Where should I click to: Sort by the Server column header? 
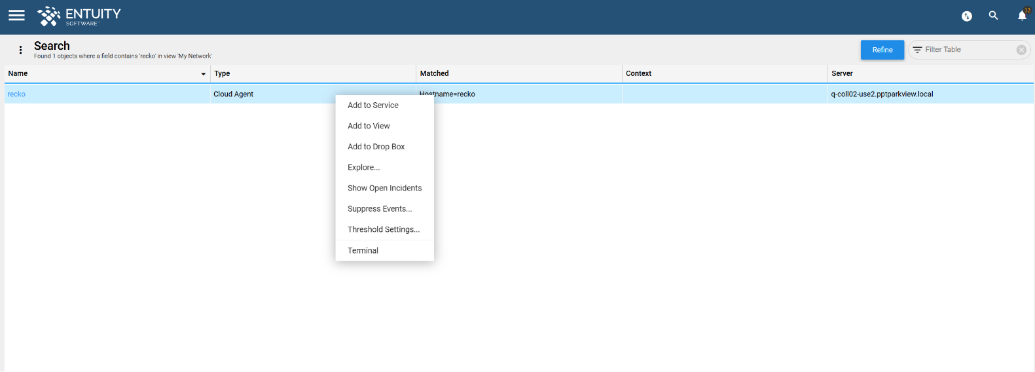(931, 74)
